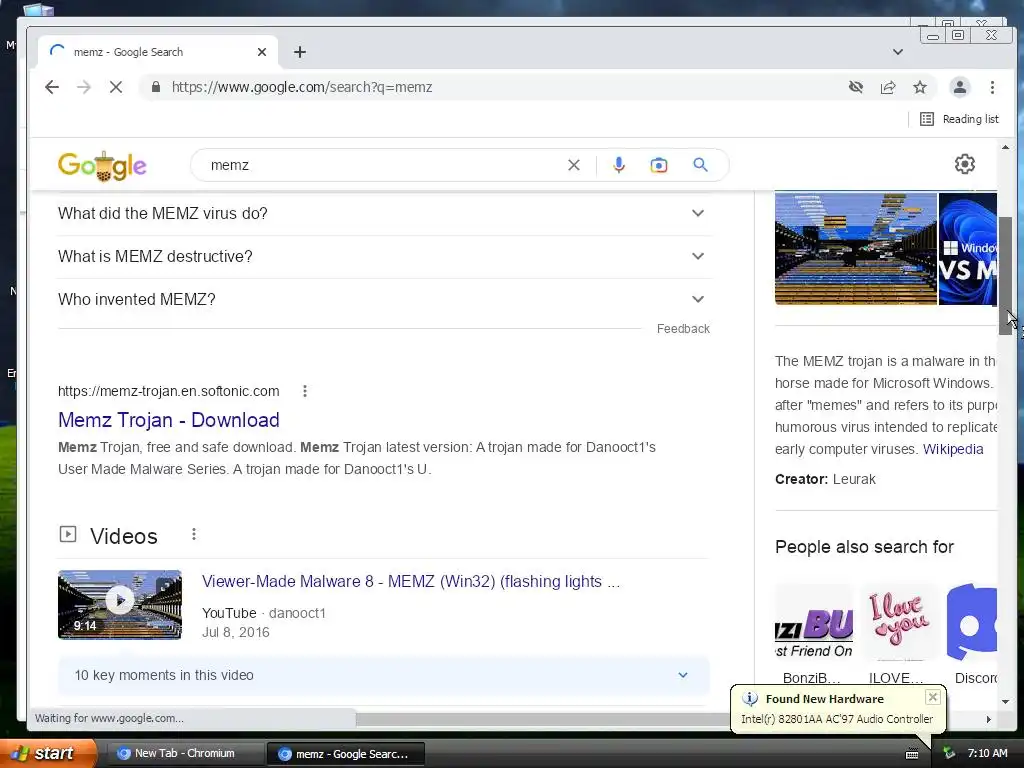Screen dimensions: 1024x768
Task: Click the memz-trojan.en.softonic.com URL
Action: click(x=168, y=391)
